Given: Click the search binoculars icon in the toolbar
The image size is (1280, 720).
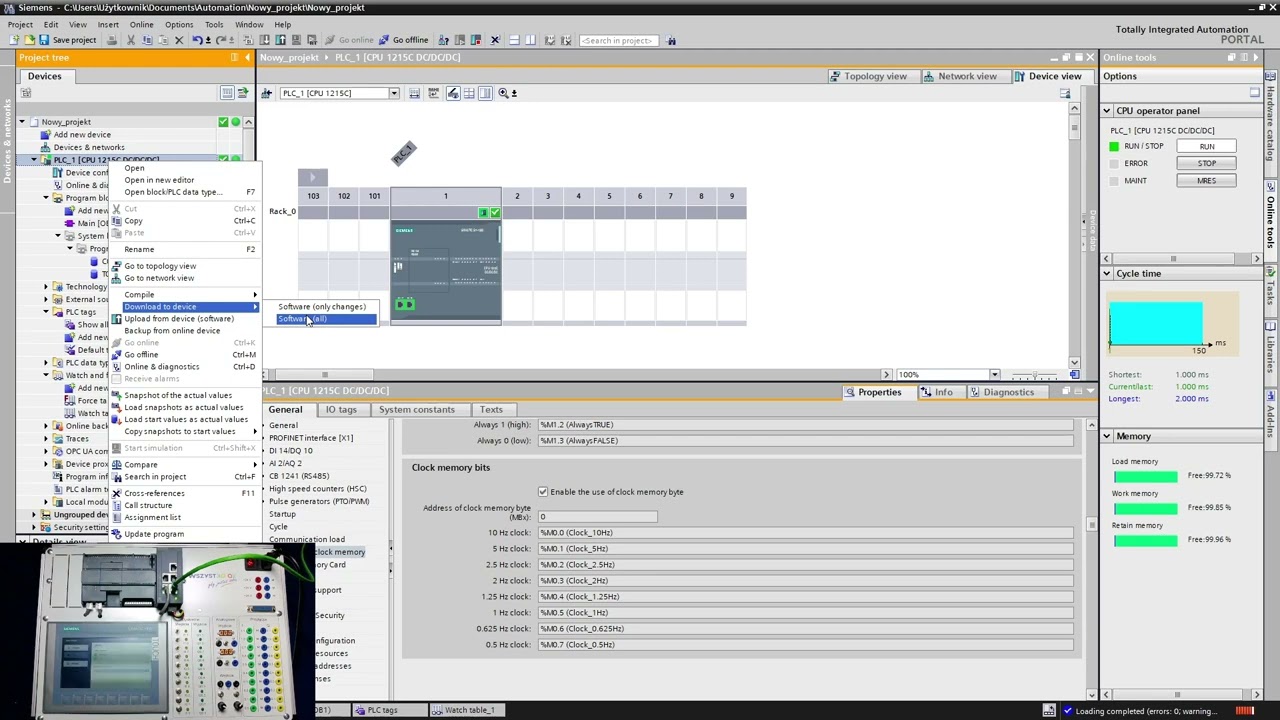Looking at the screenshot, I should coord(671,40).
